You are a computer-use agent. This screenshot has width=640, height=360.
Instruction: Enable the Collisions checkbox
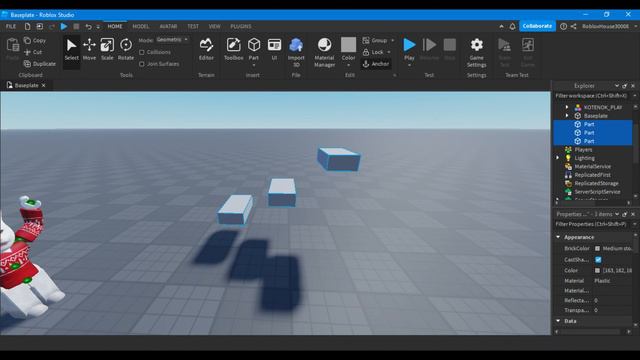click(142, 52)
